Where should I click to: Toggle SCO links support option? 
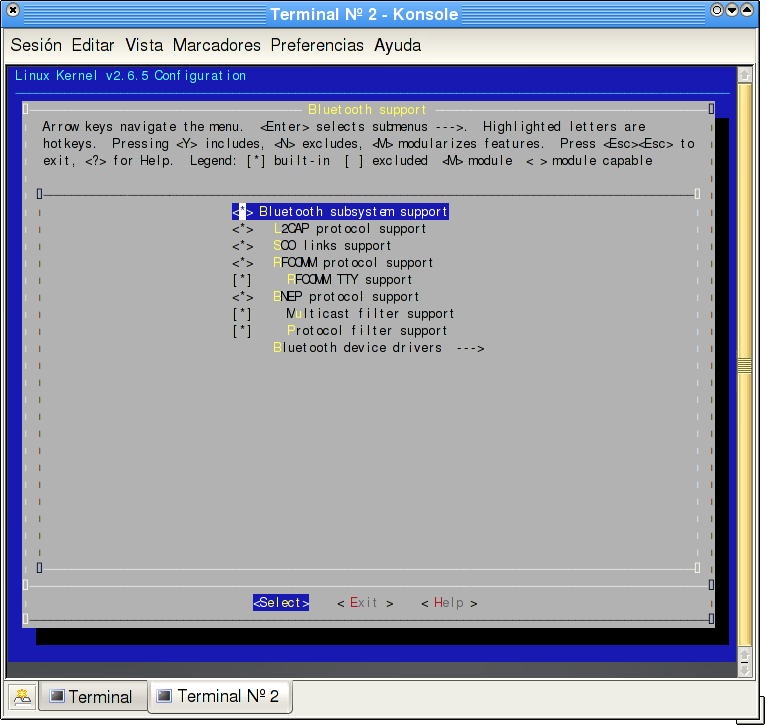tap(312, 246)
